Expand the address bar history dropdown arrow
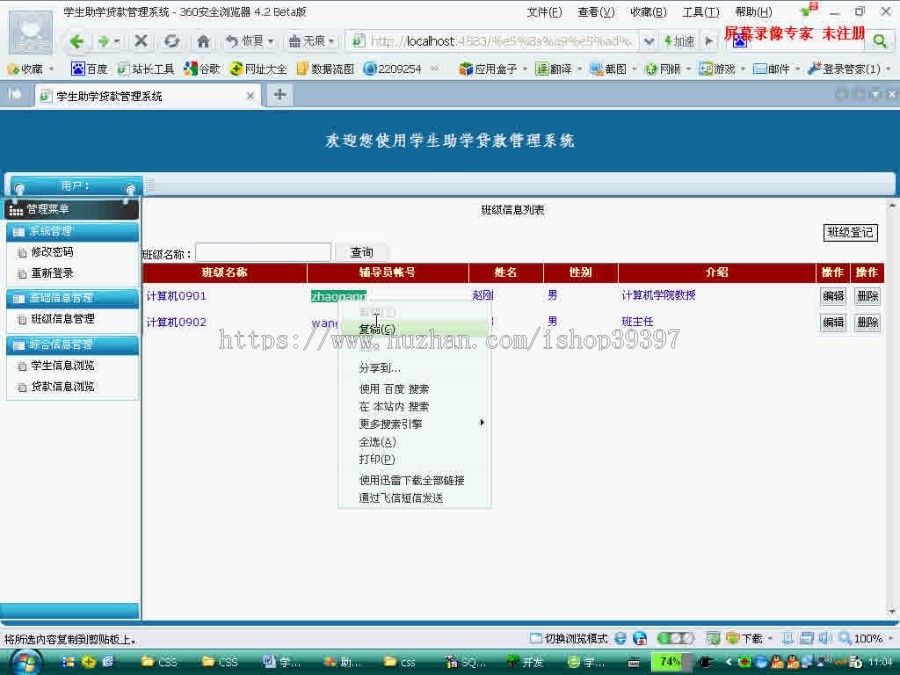The width and height of the screenshot is (900, 675). click(x=648, y=41)
